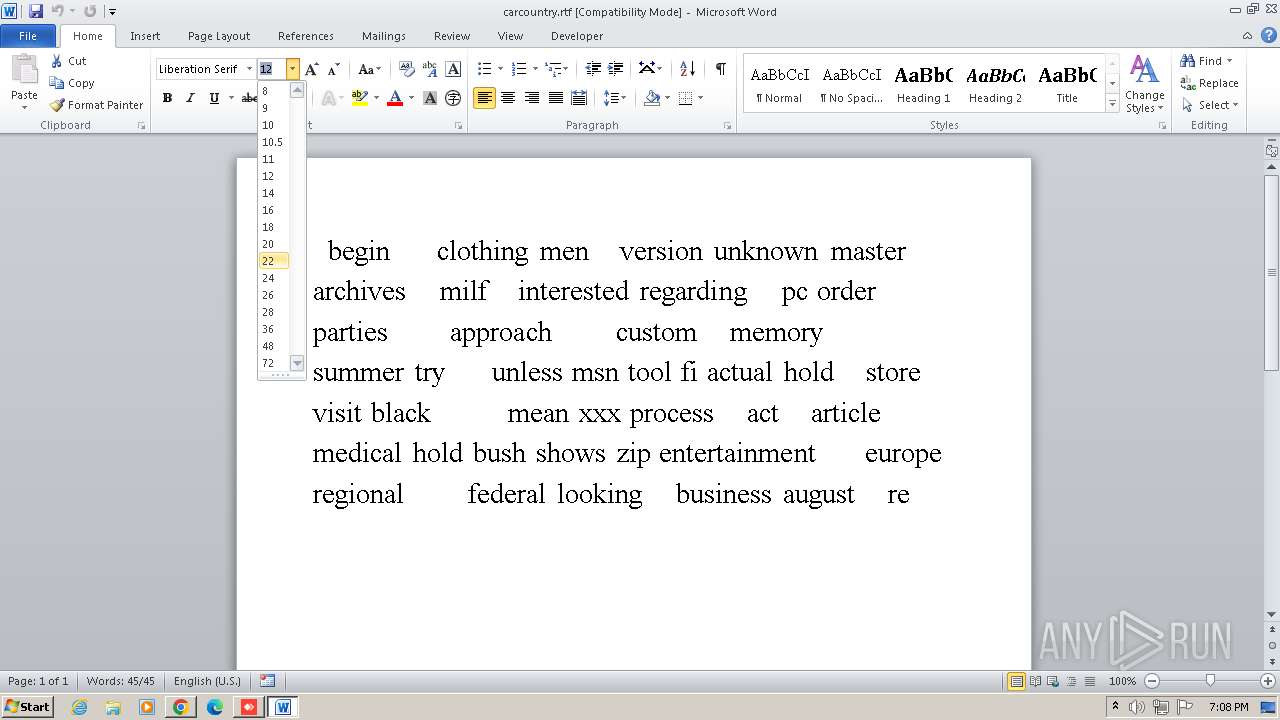1280x720 pixels.
Task: Open the Change Case dropdown
Action: pyautogui.click(x=369, y=69)
